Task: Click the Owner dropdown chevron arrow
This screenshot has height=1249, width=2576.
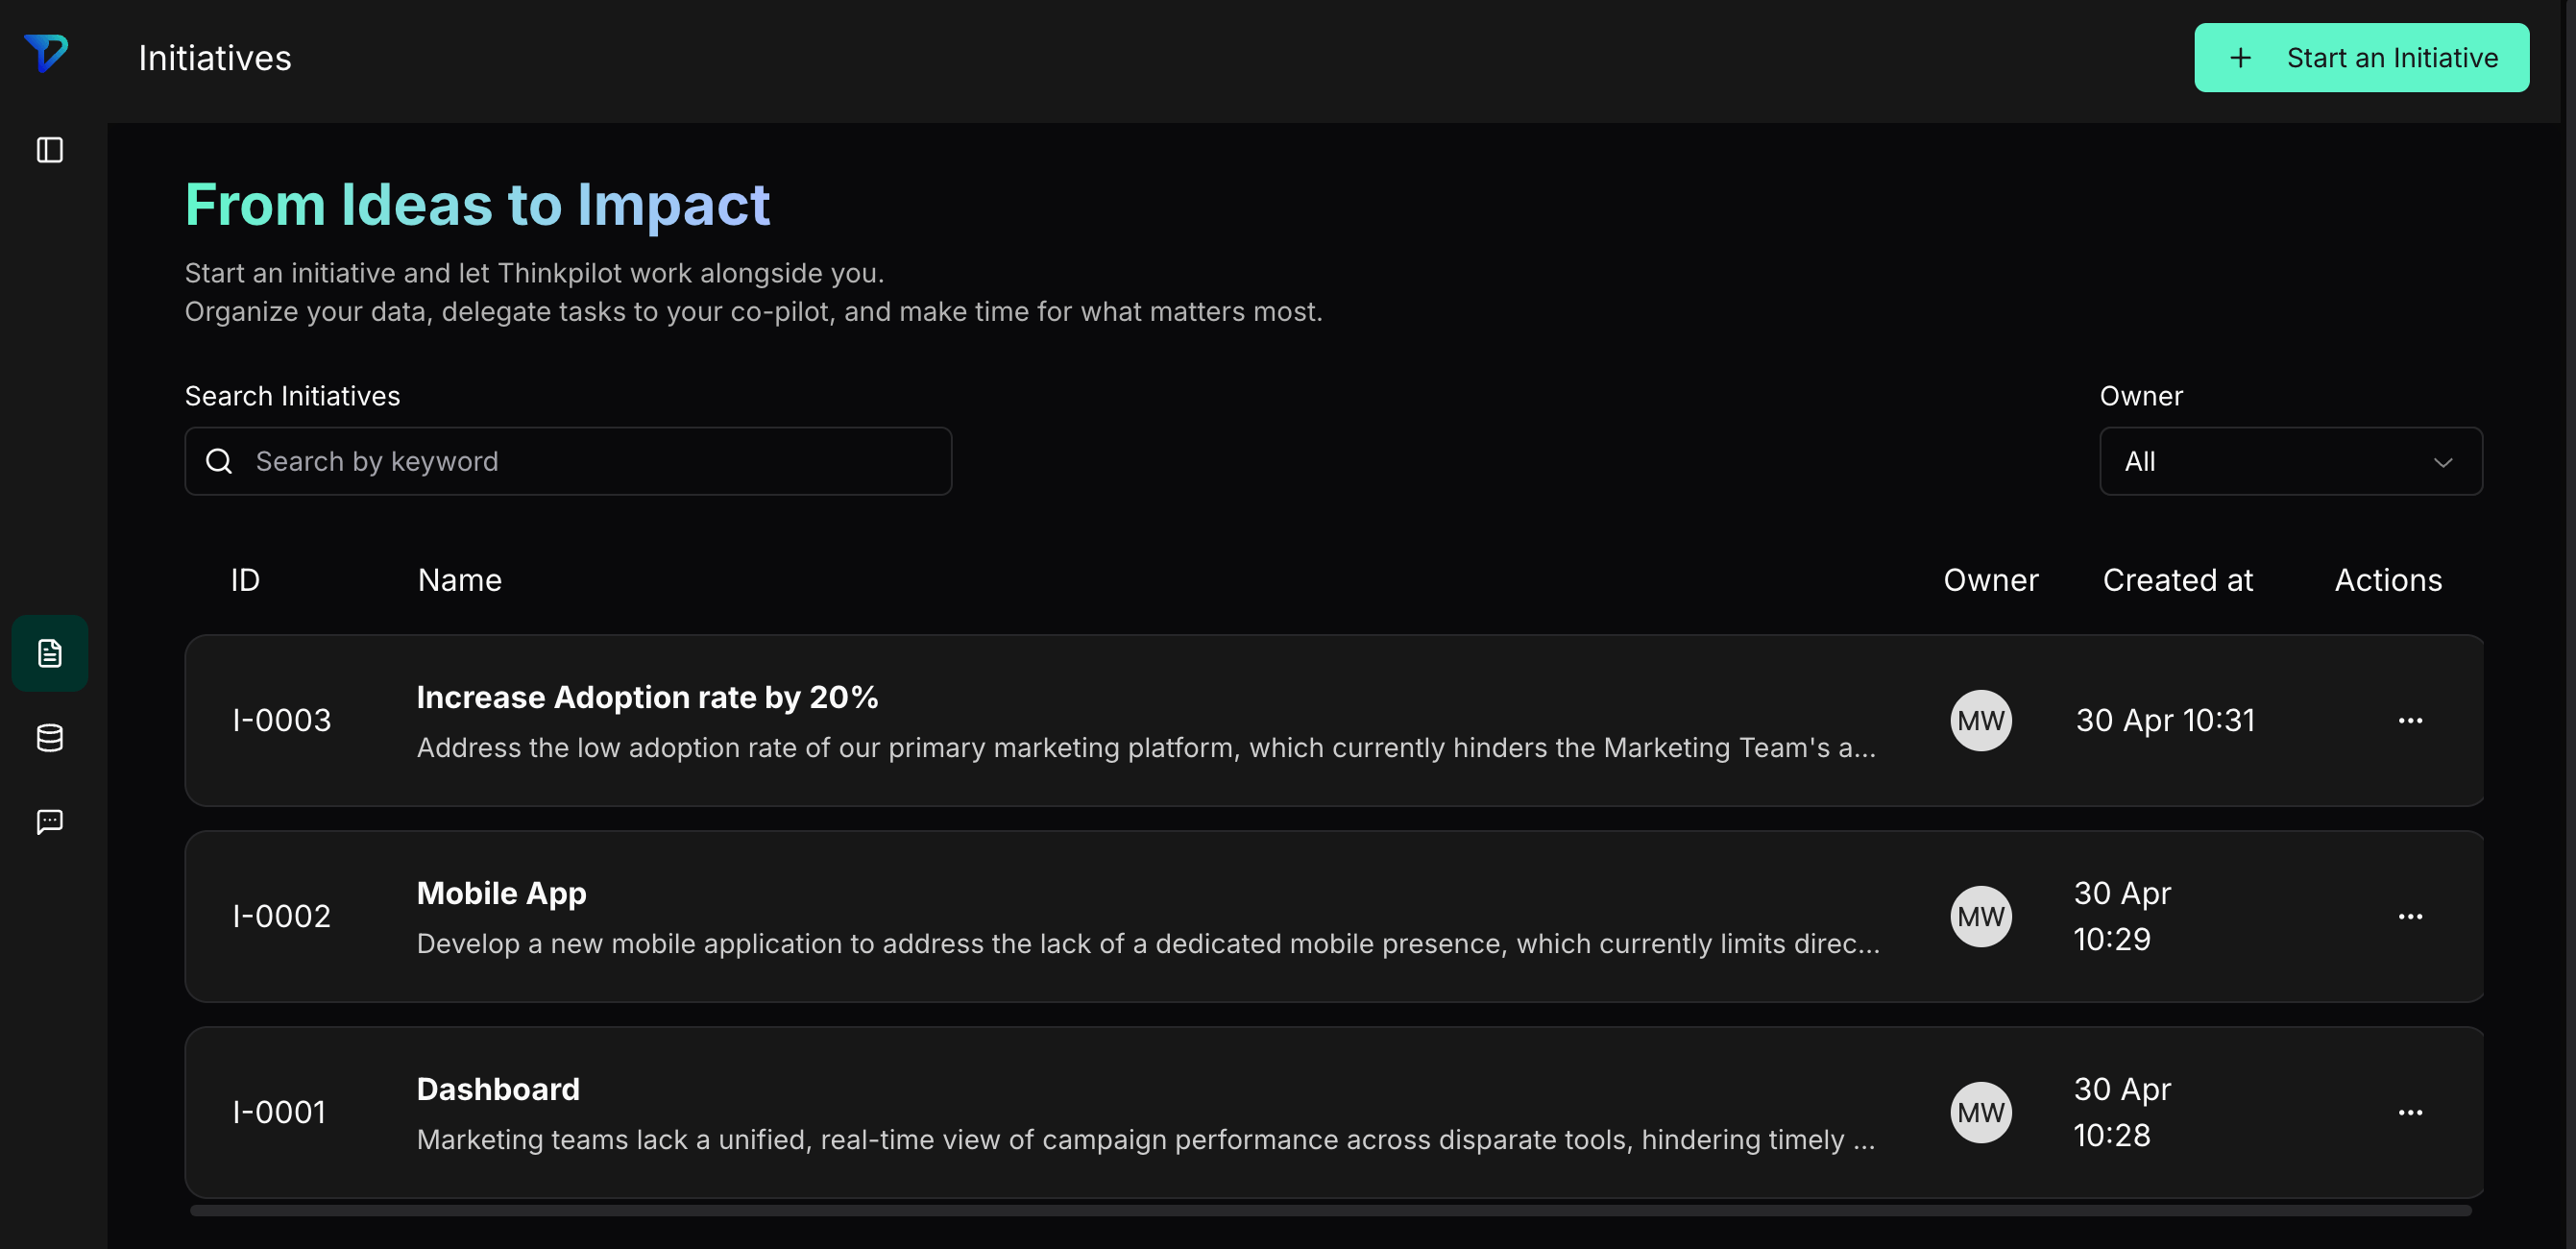Action: coord(2443,462)
